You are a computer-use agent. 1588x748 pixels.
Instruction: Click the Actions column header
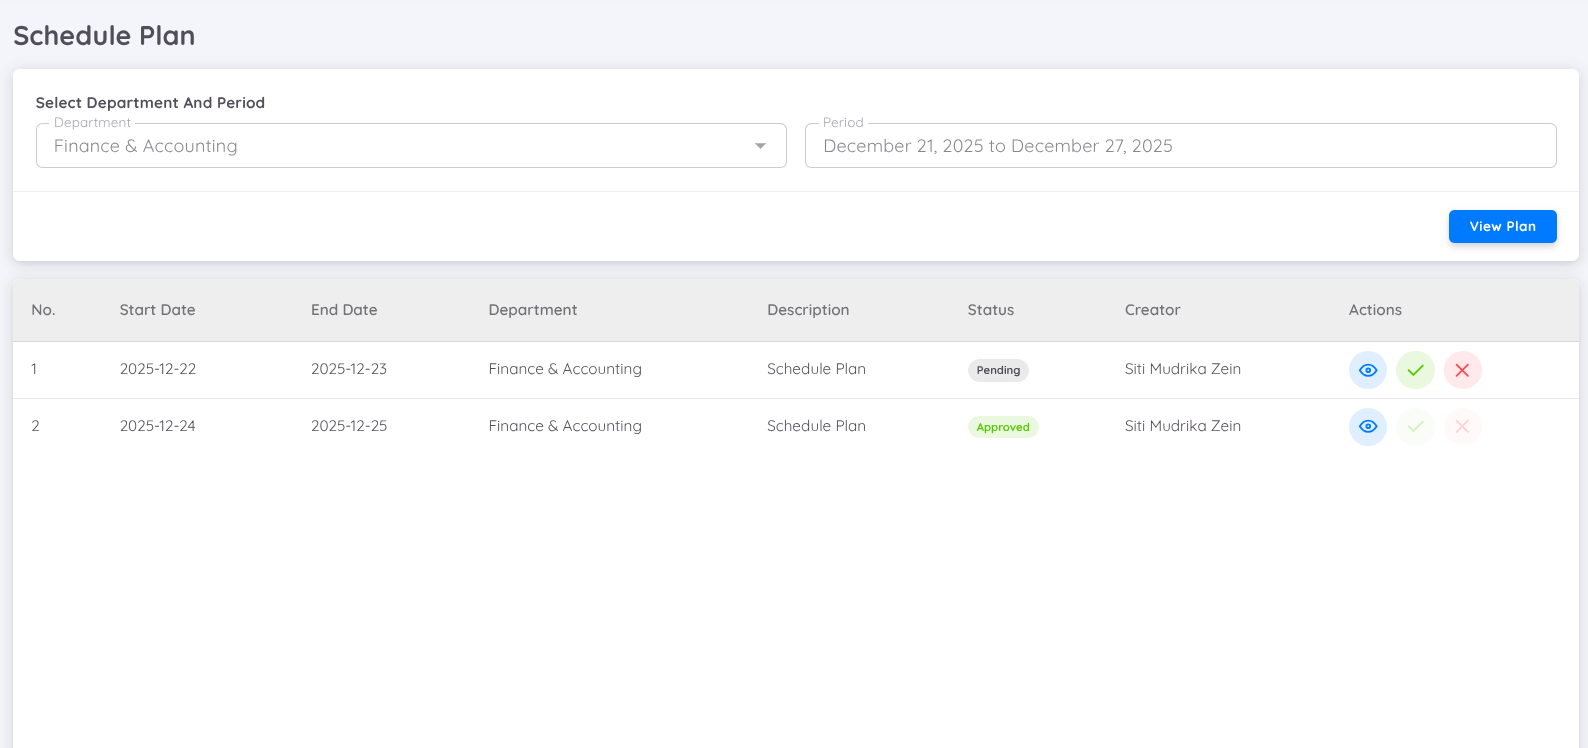point(1375,310)
